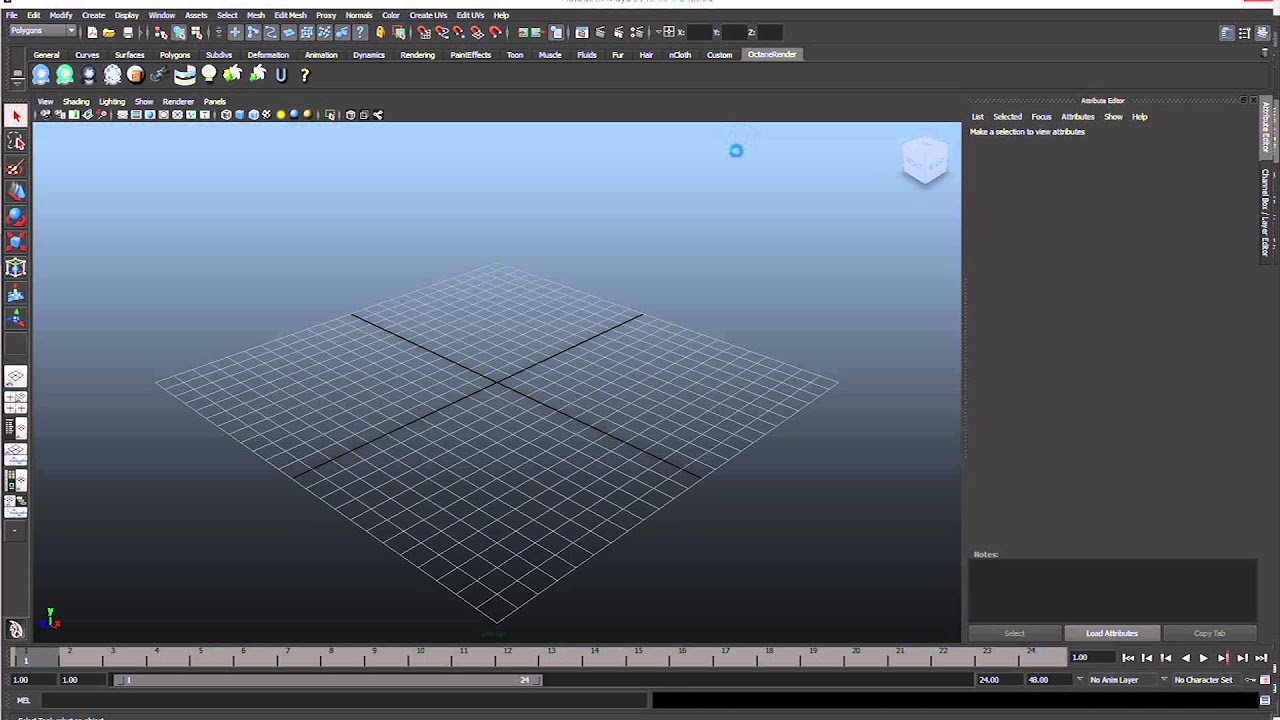1280x720 pixels.
Task: Click the range slider bar
Action: tap(327, 680)
